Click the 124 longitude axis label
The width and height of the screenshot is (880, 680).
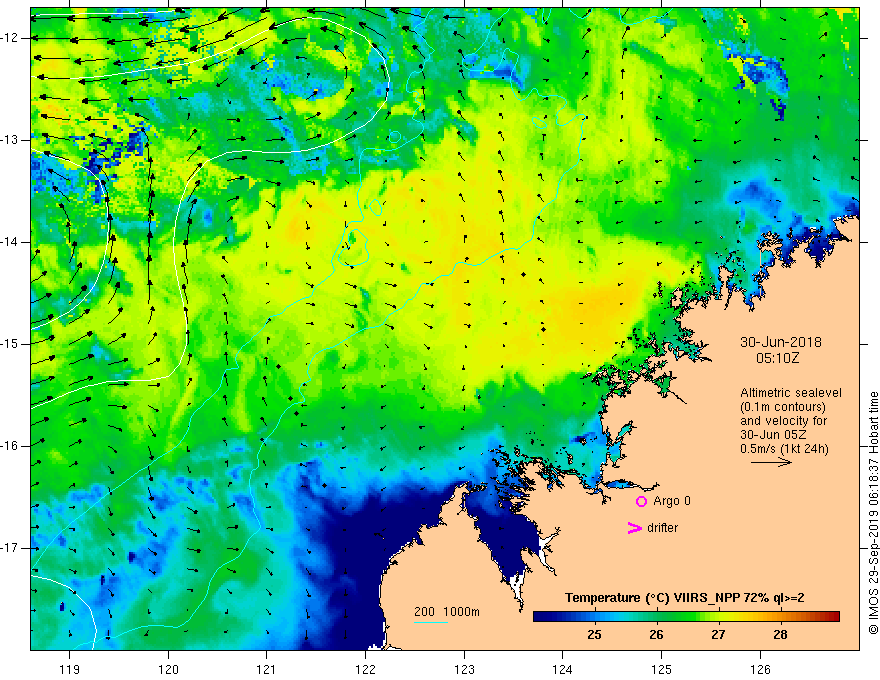click(x=562, y=669)
